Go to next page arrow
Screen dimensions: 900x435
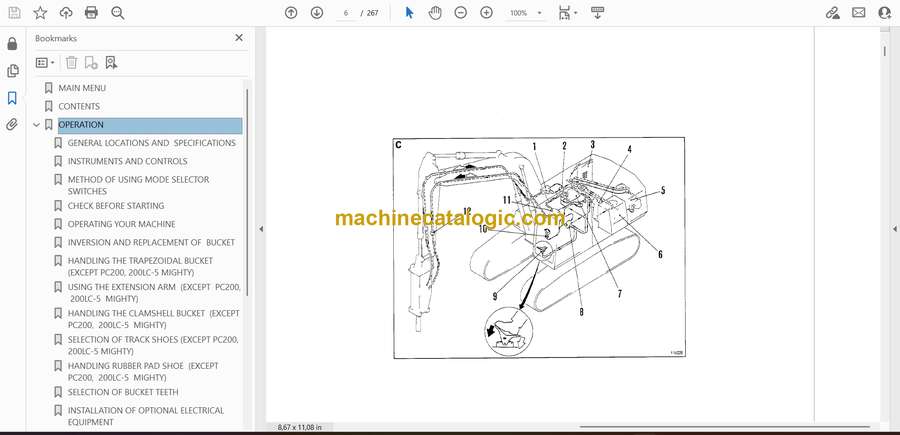[x=317, y=13]
